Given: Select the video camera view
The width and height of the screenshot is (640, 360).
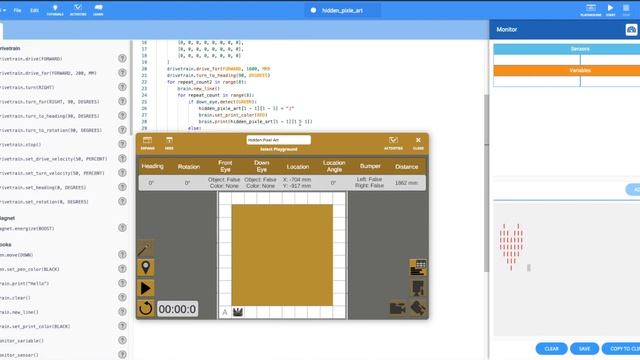Looking at the screenshot, I should (x=398, y=308).
